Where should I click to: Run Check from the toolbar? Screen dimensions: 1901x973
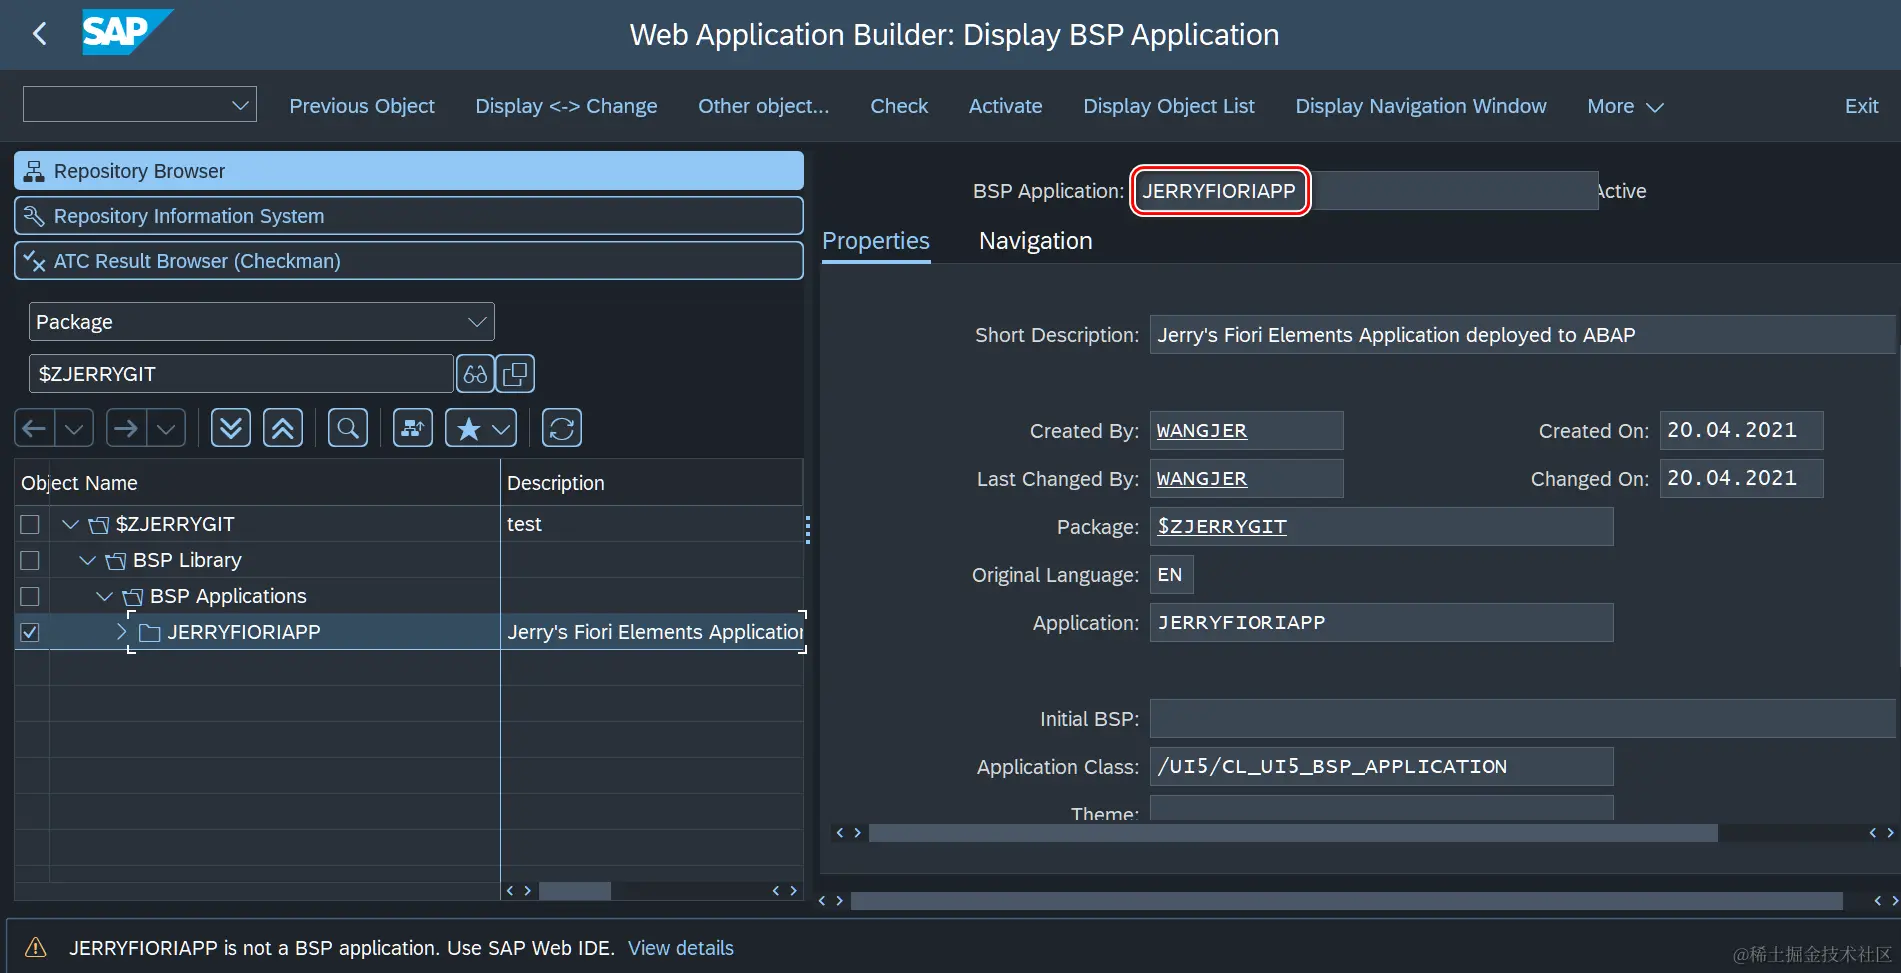899,106
